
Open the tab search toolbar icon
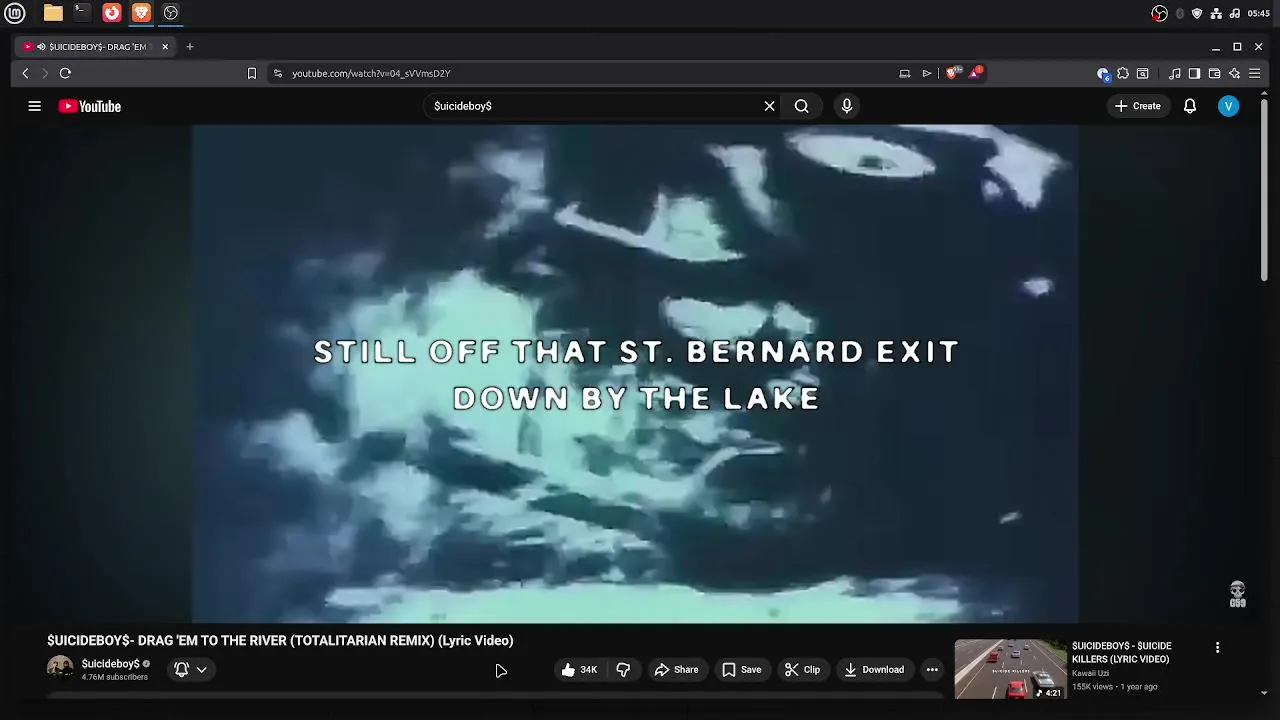point(1143,73)
